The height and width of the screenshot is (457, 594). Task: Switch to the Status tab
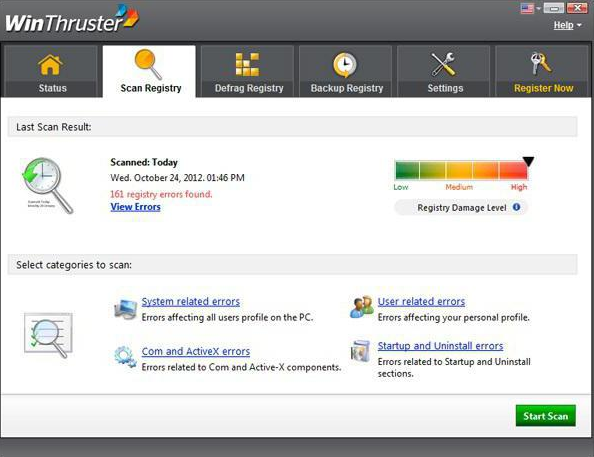point(51,71)
